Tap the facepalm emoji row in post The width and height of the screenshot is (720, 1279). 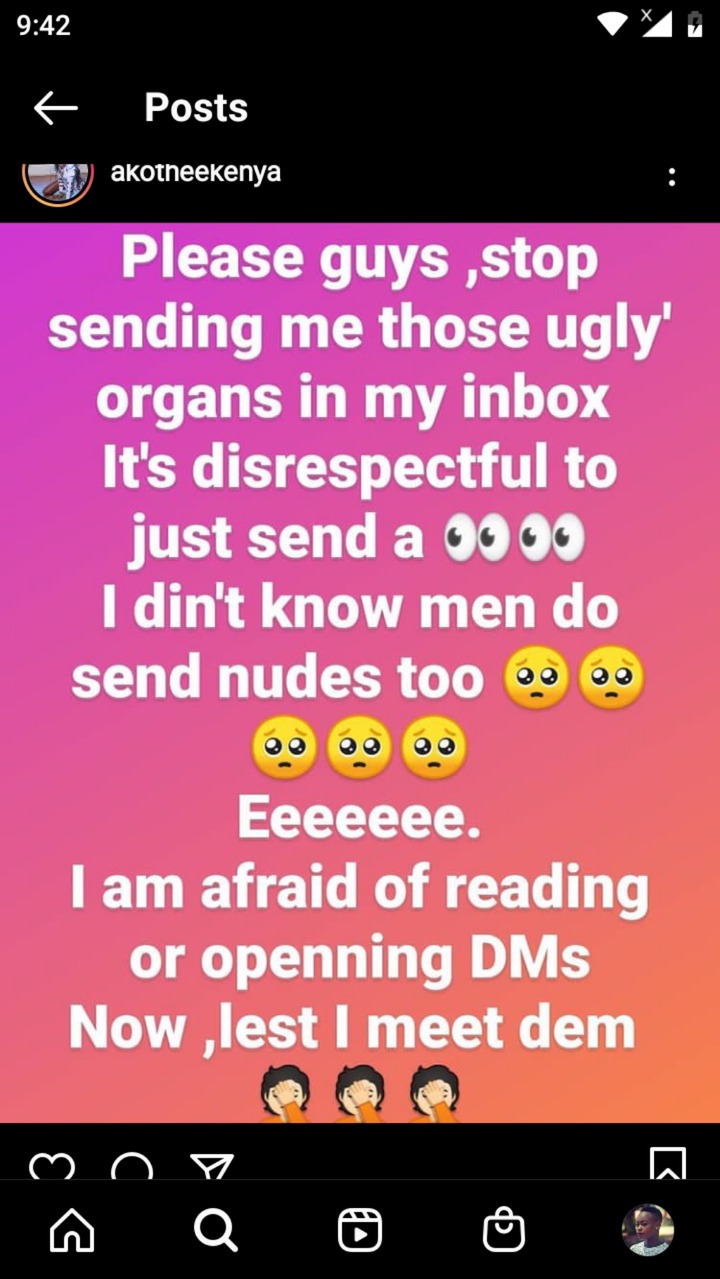(360, 1093)
